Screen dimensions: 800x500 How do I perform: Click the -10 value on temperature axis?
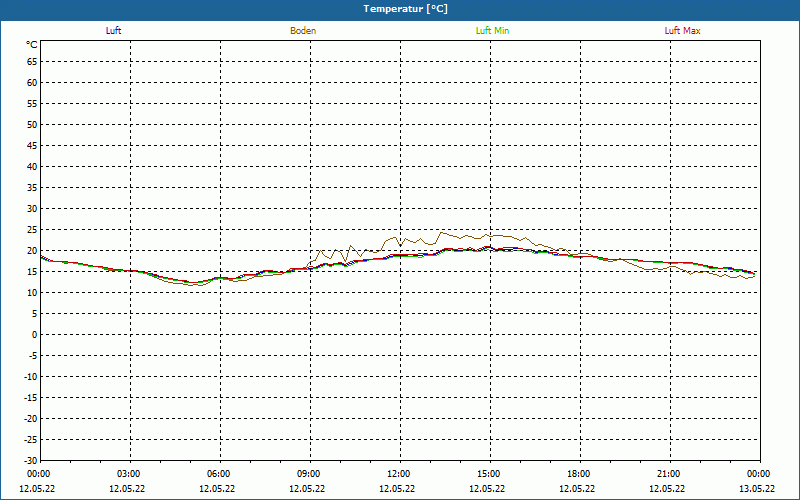(31, 377)
